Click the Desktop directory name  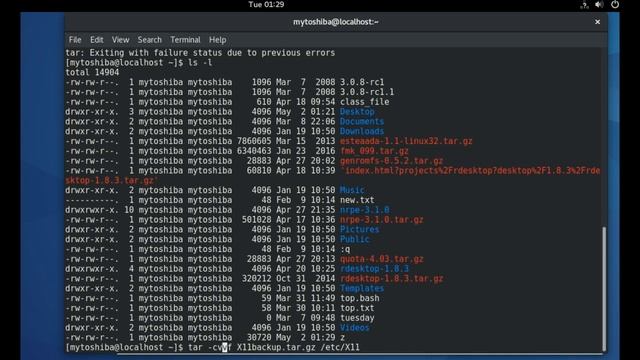coord(357,111)
